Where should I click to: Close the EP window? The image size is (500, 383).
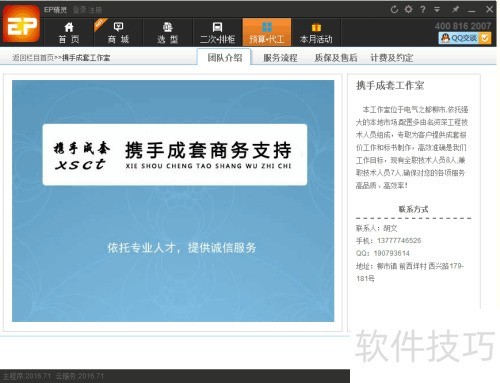(489, 9)
